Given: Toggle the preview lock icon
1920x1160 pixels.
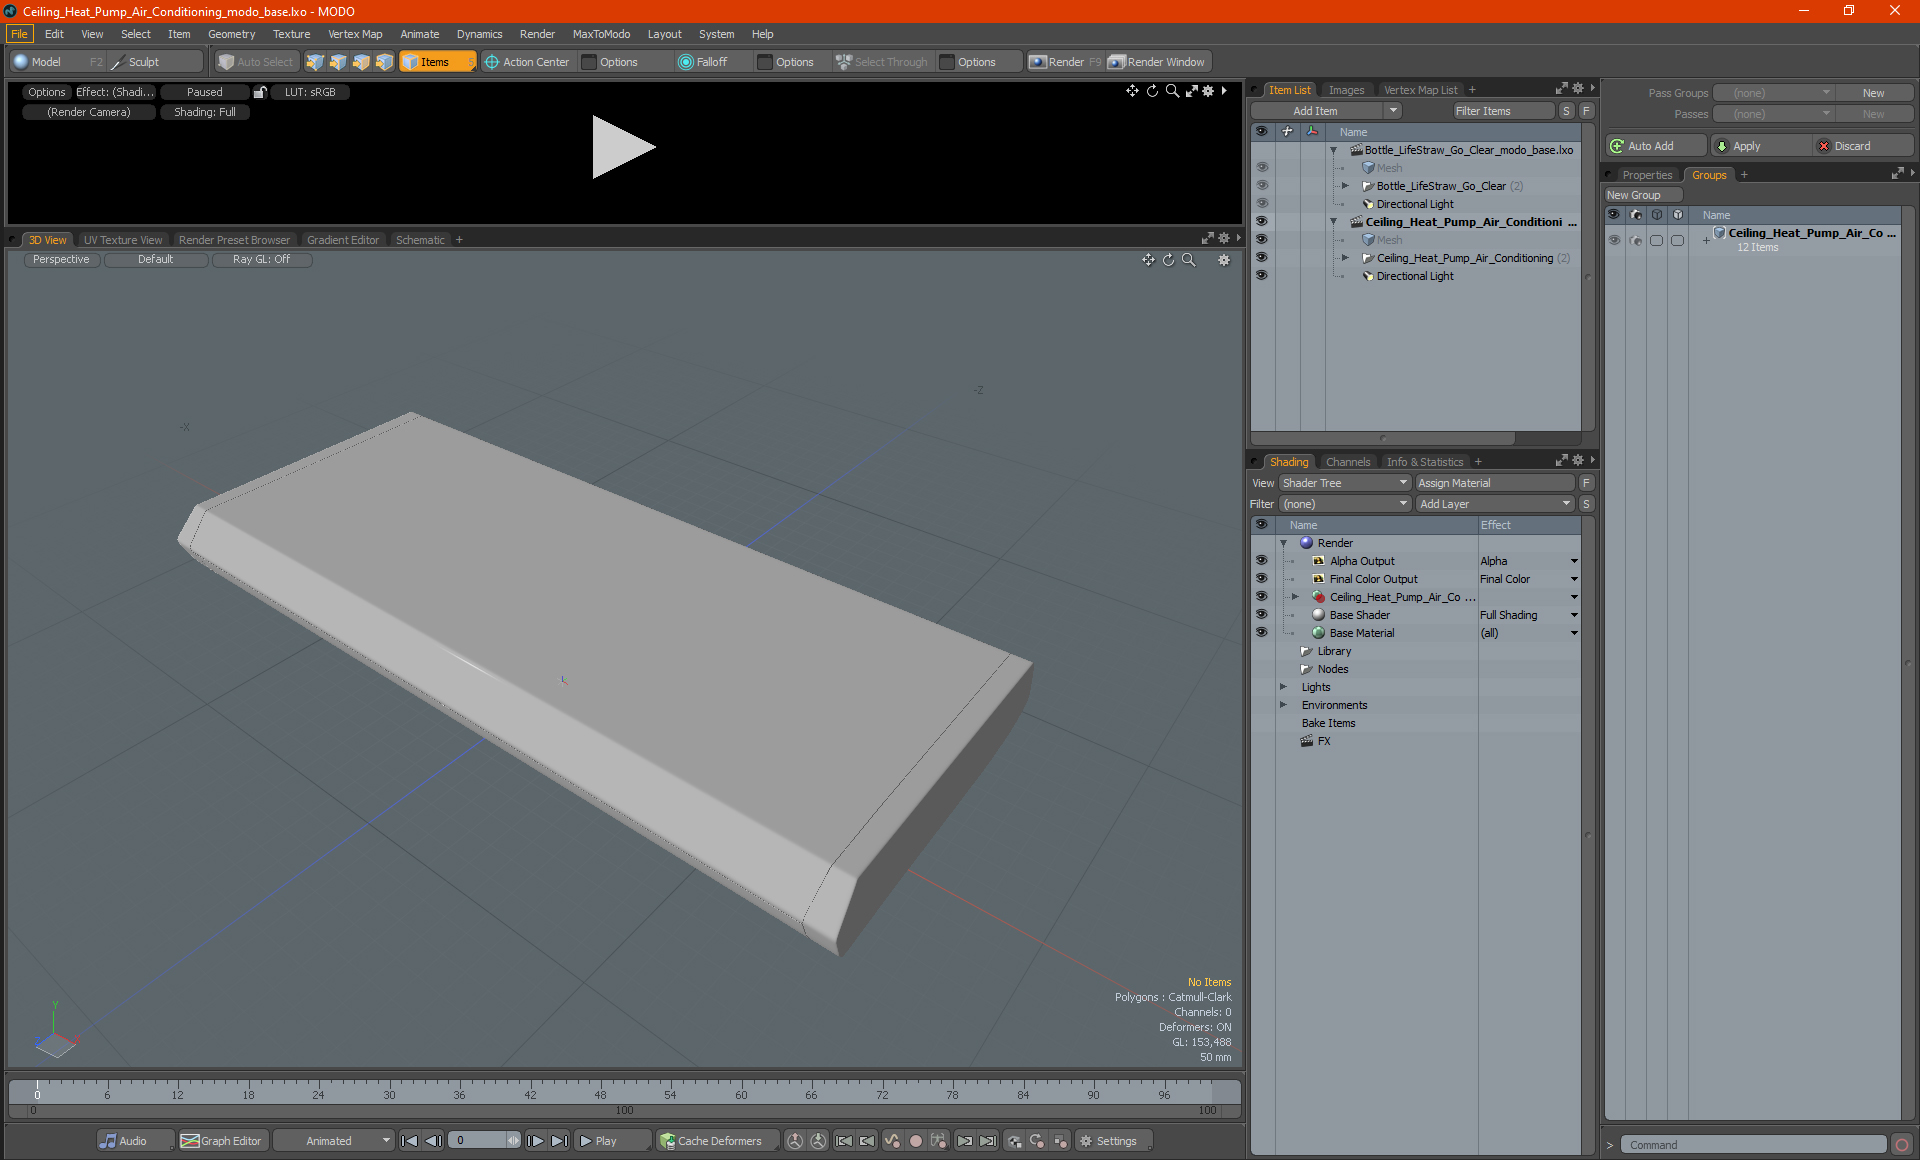Looking at the screenshot, I should [260, 92].
